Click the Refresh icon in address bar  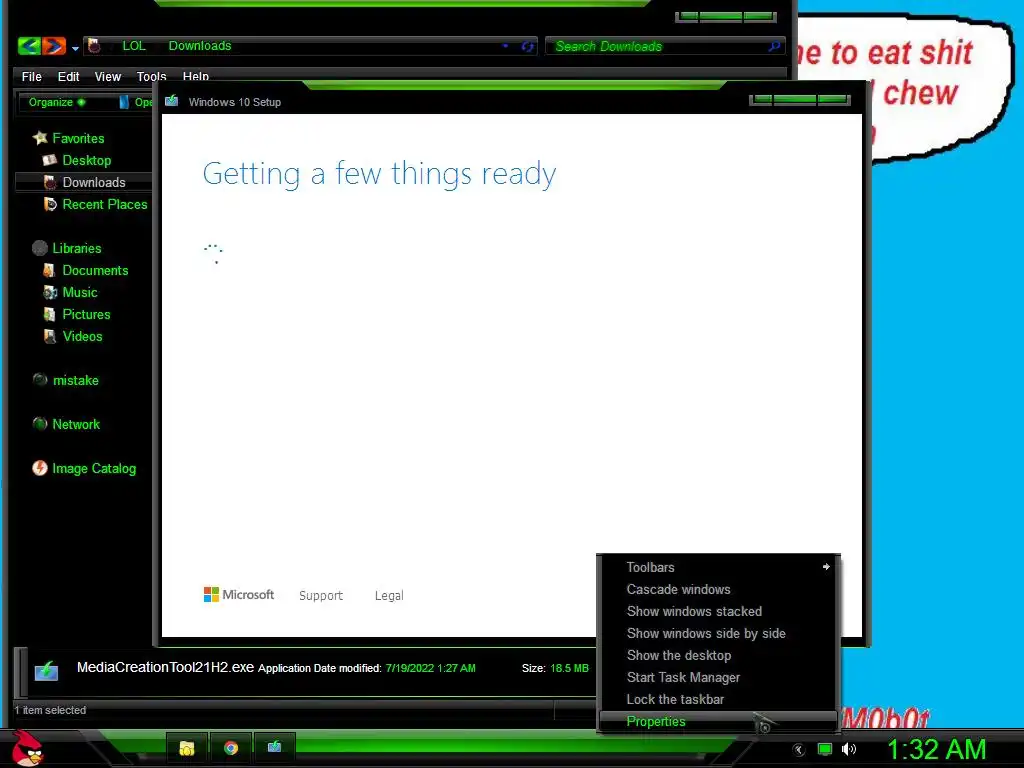(x=528, y=46)
